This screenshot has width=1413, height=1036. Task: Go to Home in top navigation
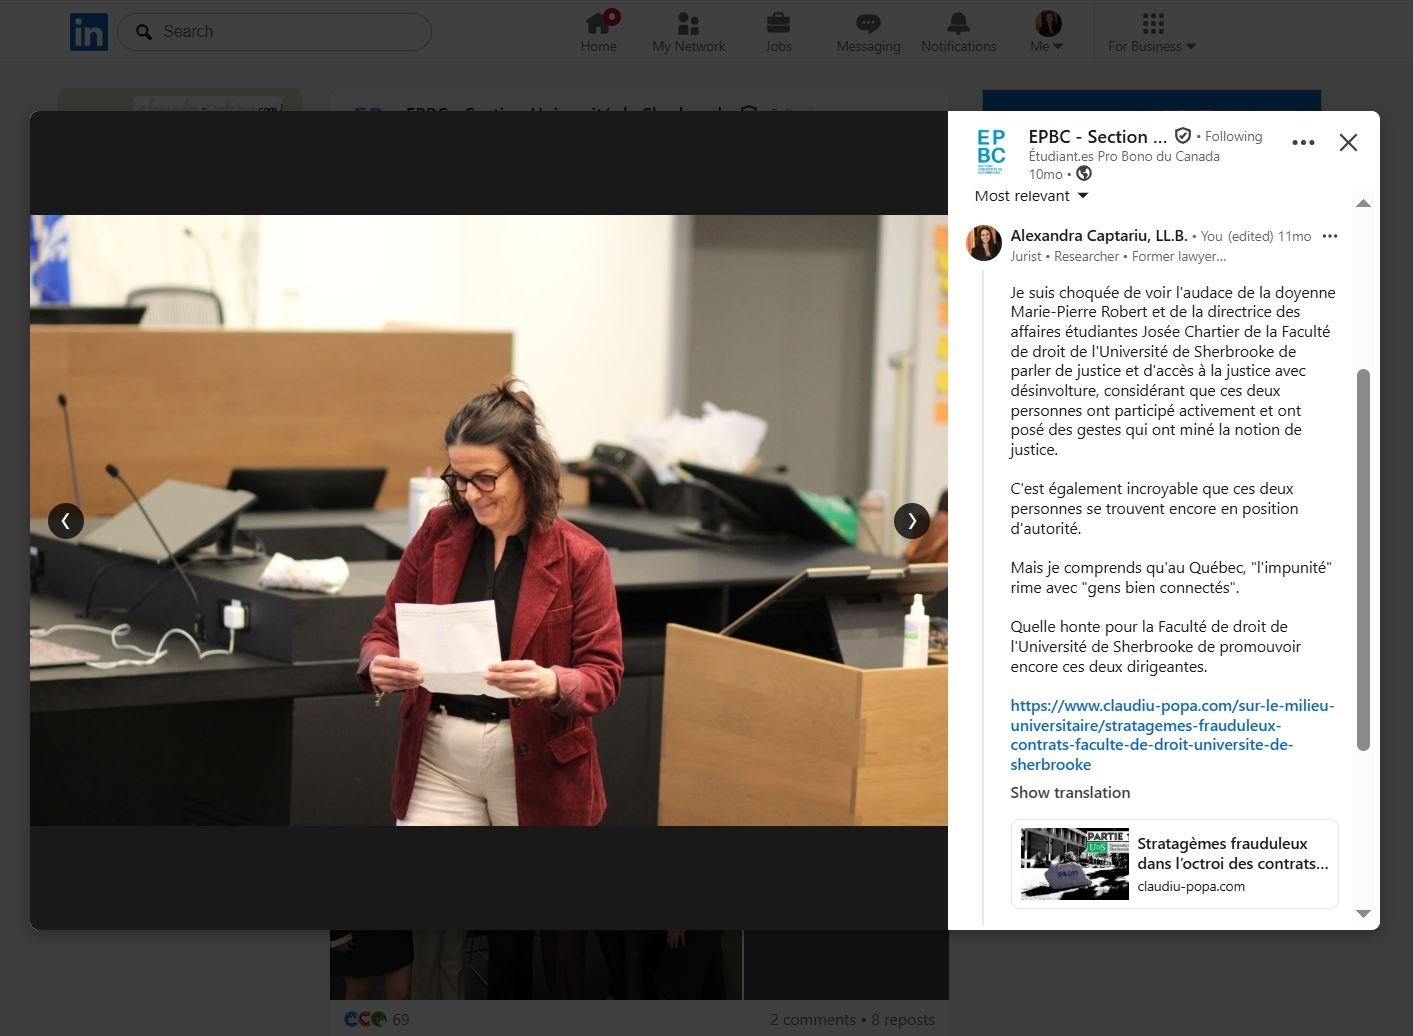[x=598, y=32]
